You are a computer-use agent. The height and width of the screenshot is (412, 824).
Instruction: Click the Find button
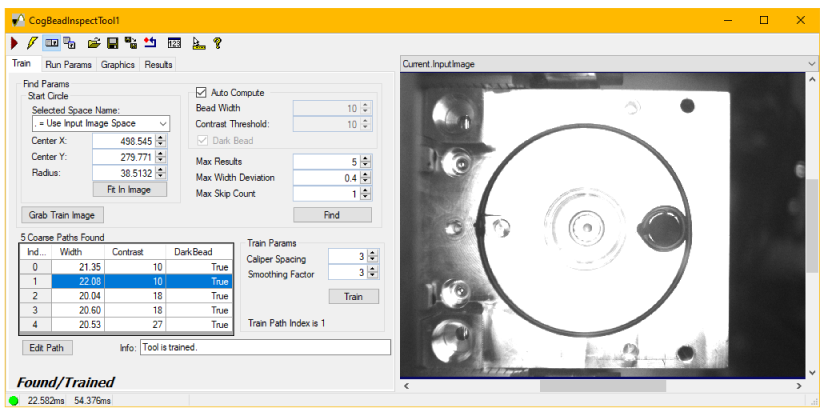tap(332, 215)
